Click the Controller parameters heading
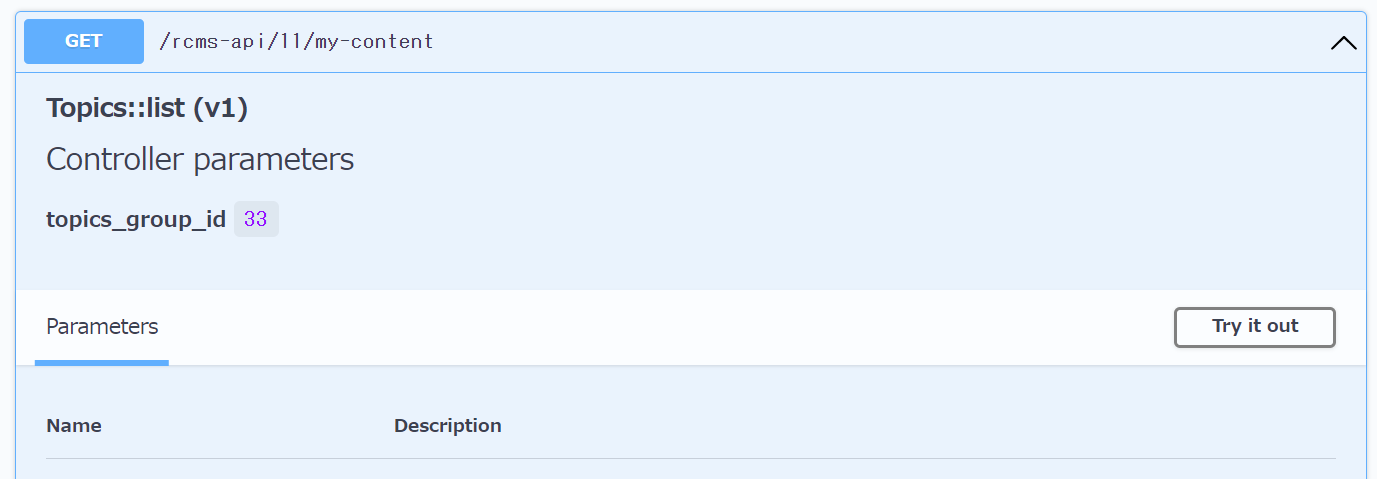 pos(200,159)
